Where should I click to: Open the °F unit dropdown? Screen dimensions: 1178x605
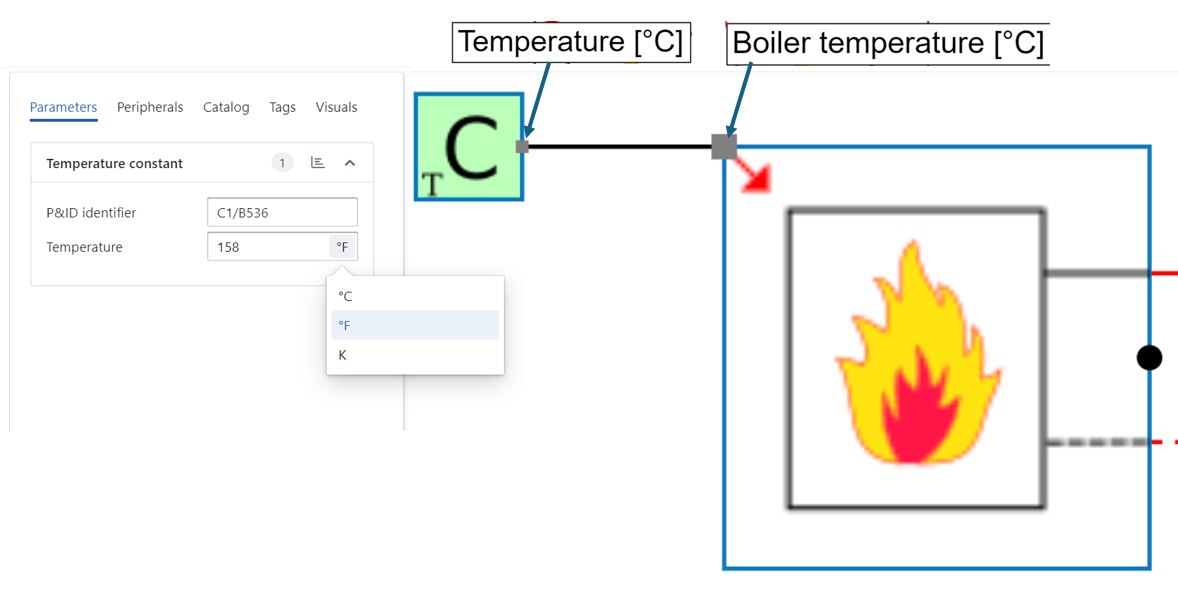click(x=342, y=247)
